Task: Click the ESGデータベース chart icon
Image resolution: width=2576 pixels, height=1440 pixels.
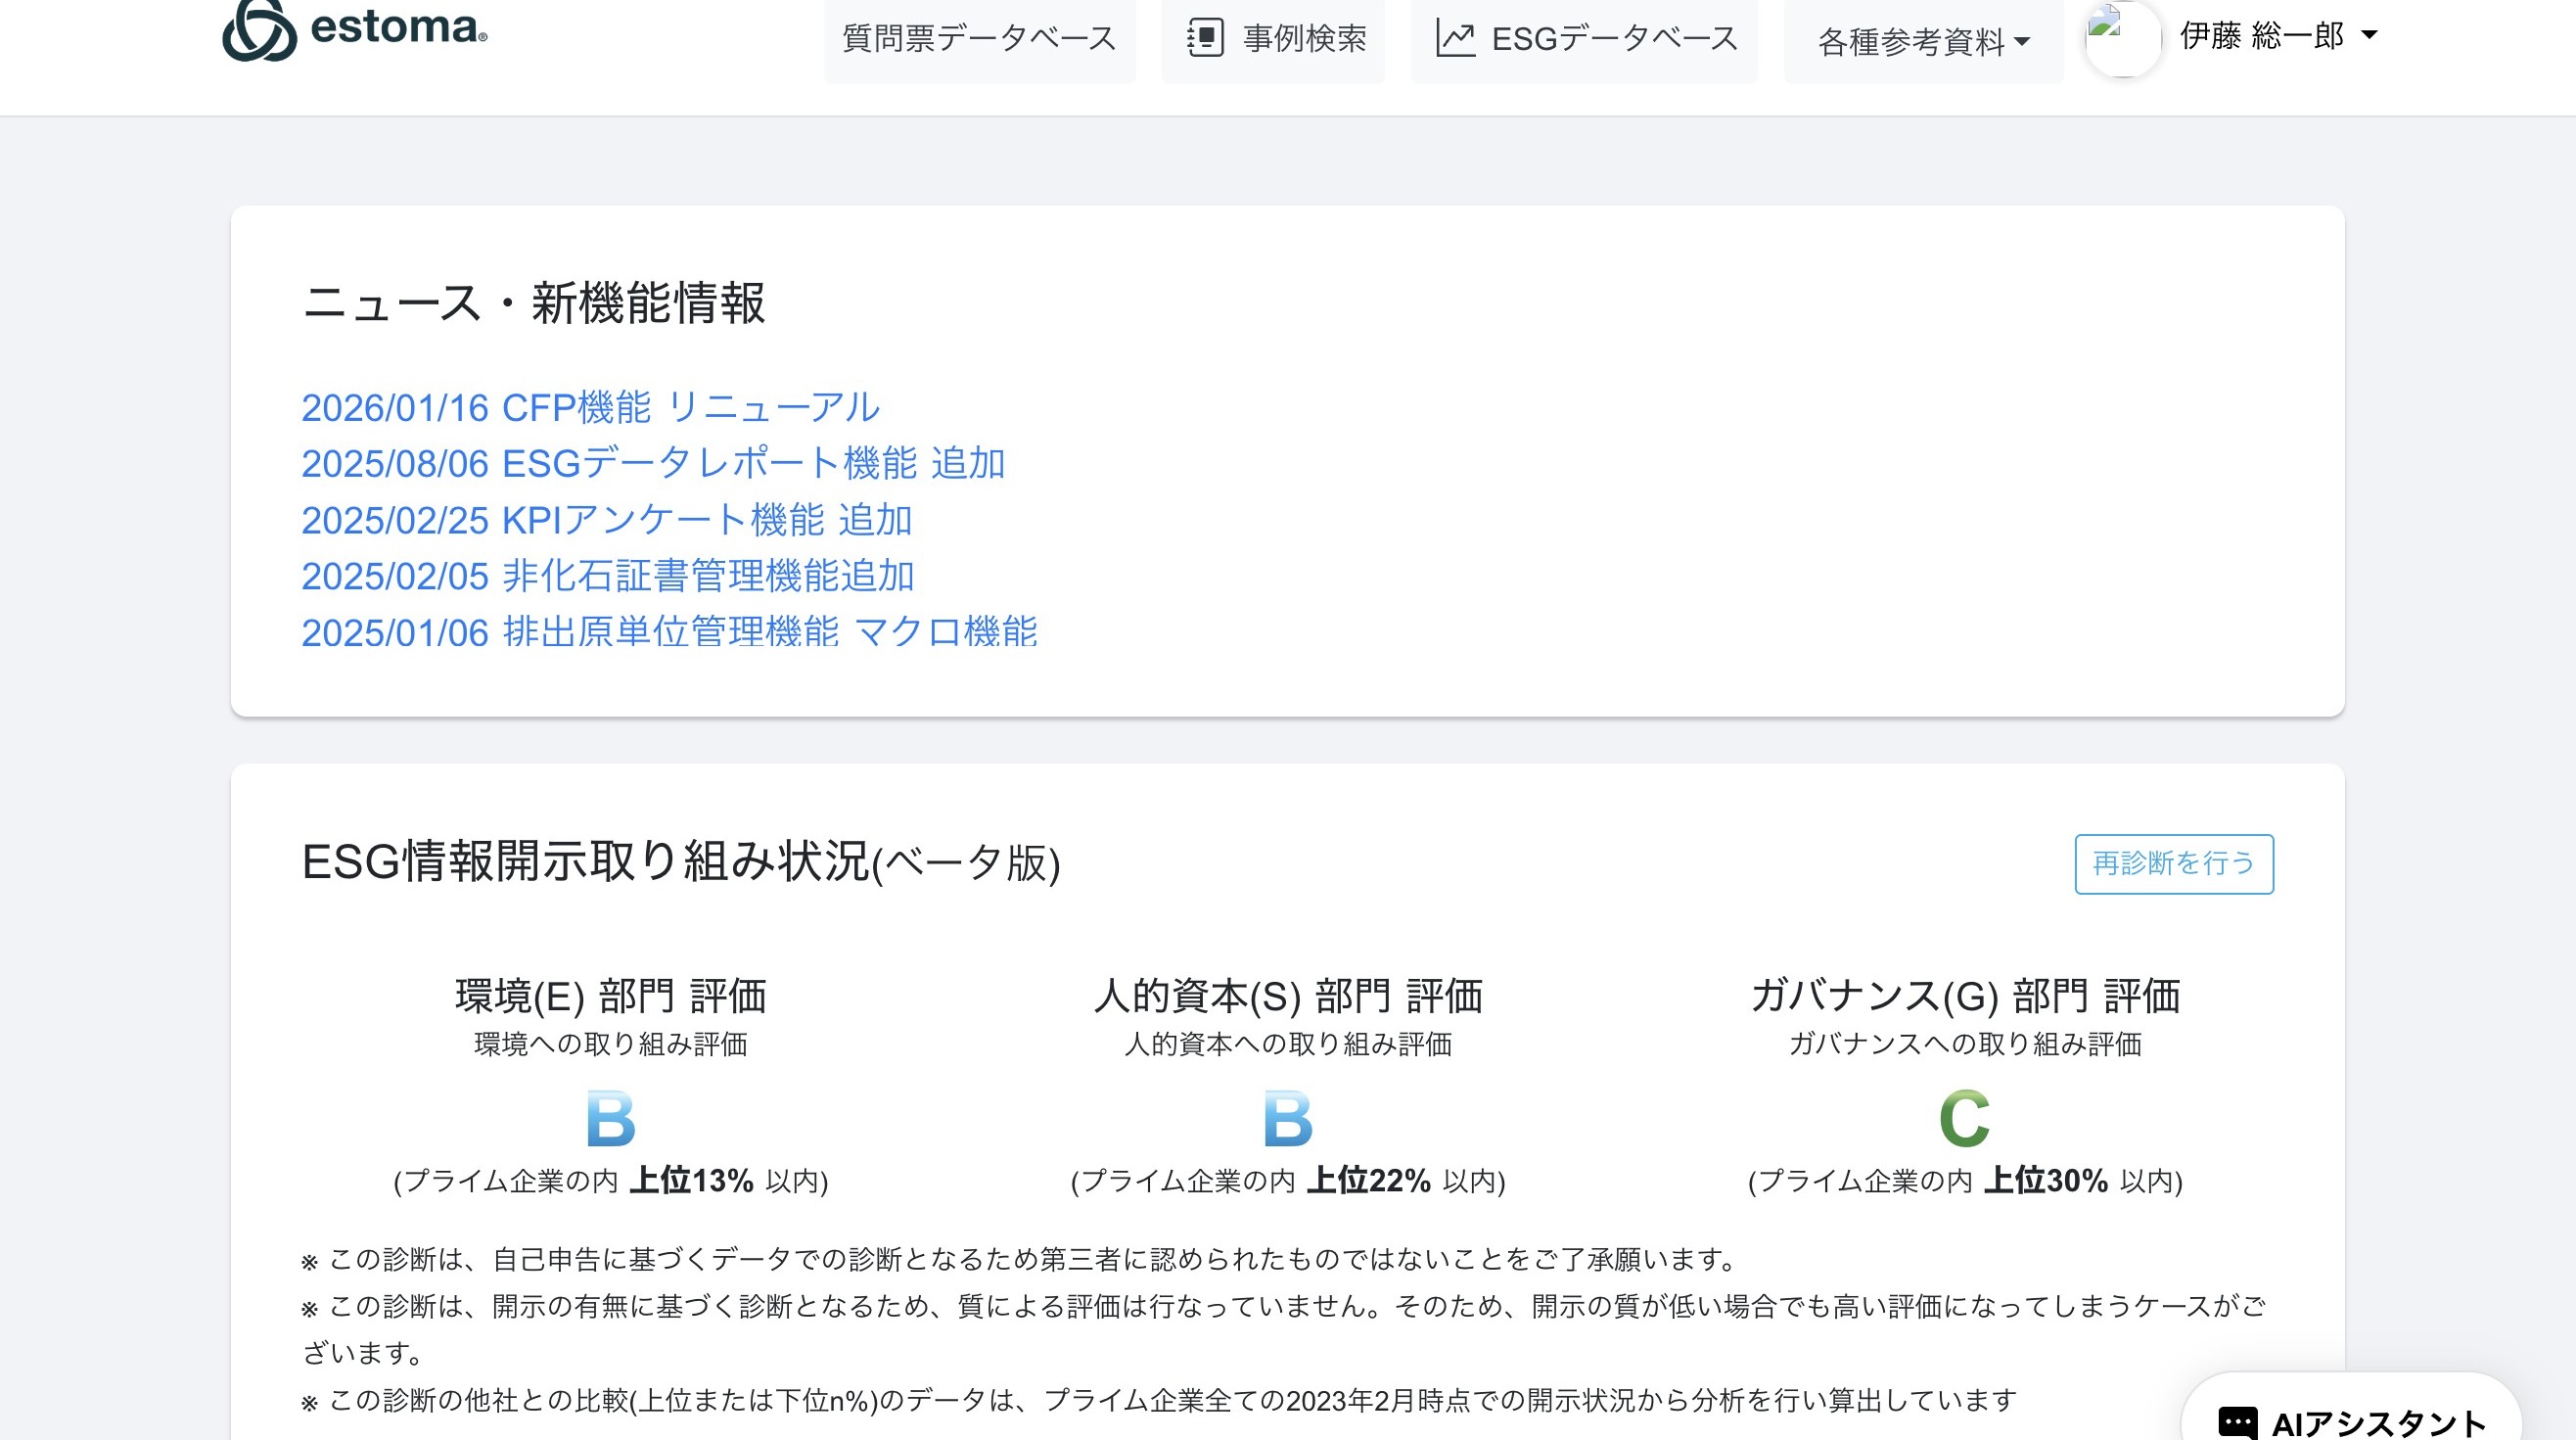Action: [1455, 38]
